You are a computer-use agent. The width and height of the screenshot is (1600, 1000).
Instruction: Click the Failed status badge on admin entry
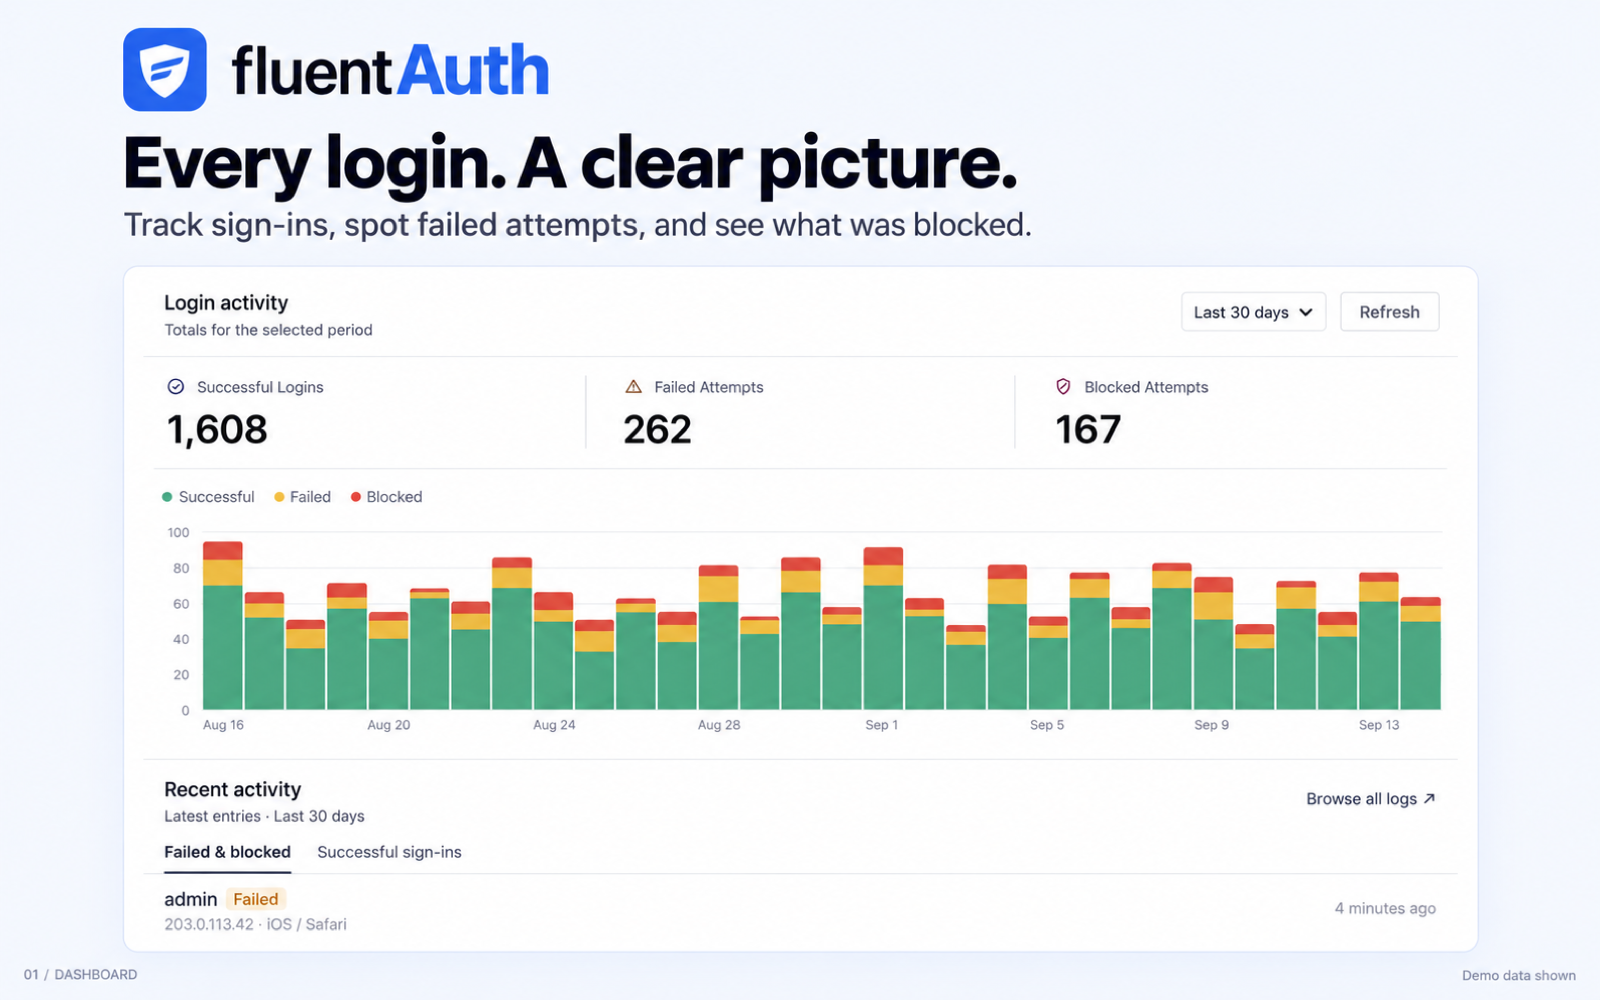(256, 899)
